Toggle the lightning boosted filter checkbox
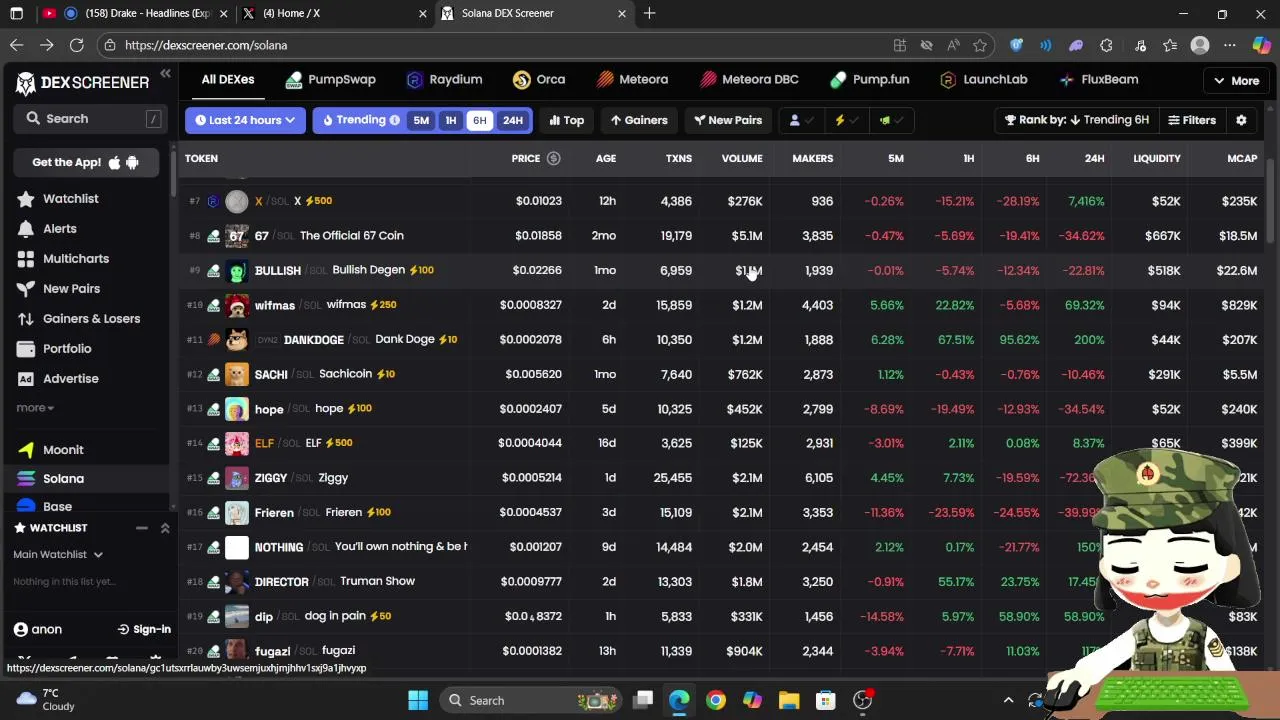The height and width of the screenshot is (720, 1280). [x=846, y=120]
